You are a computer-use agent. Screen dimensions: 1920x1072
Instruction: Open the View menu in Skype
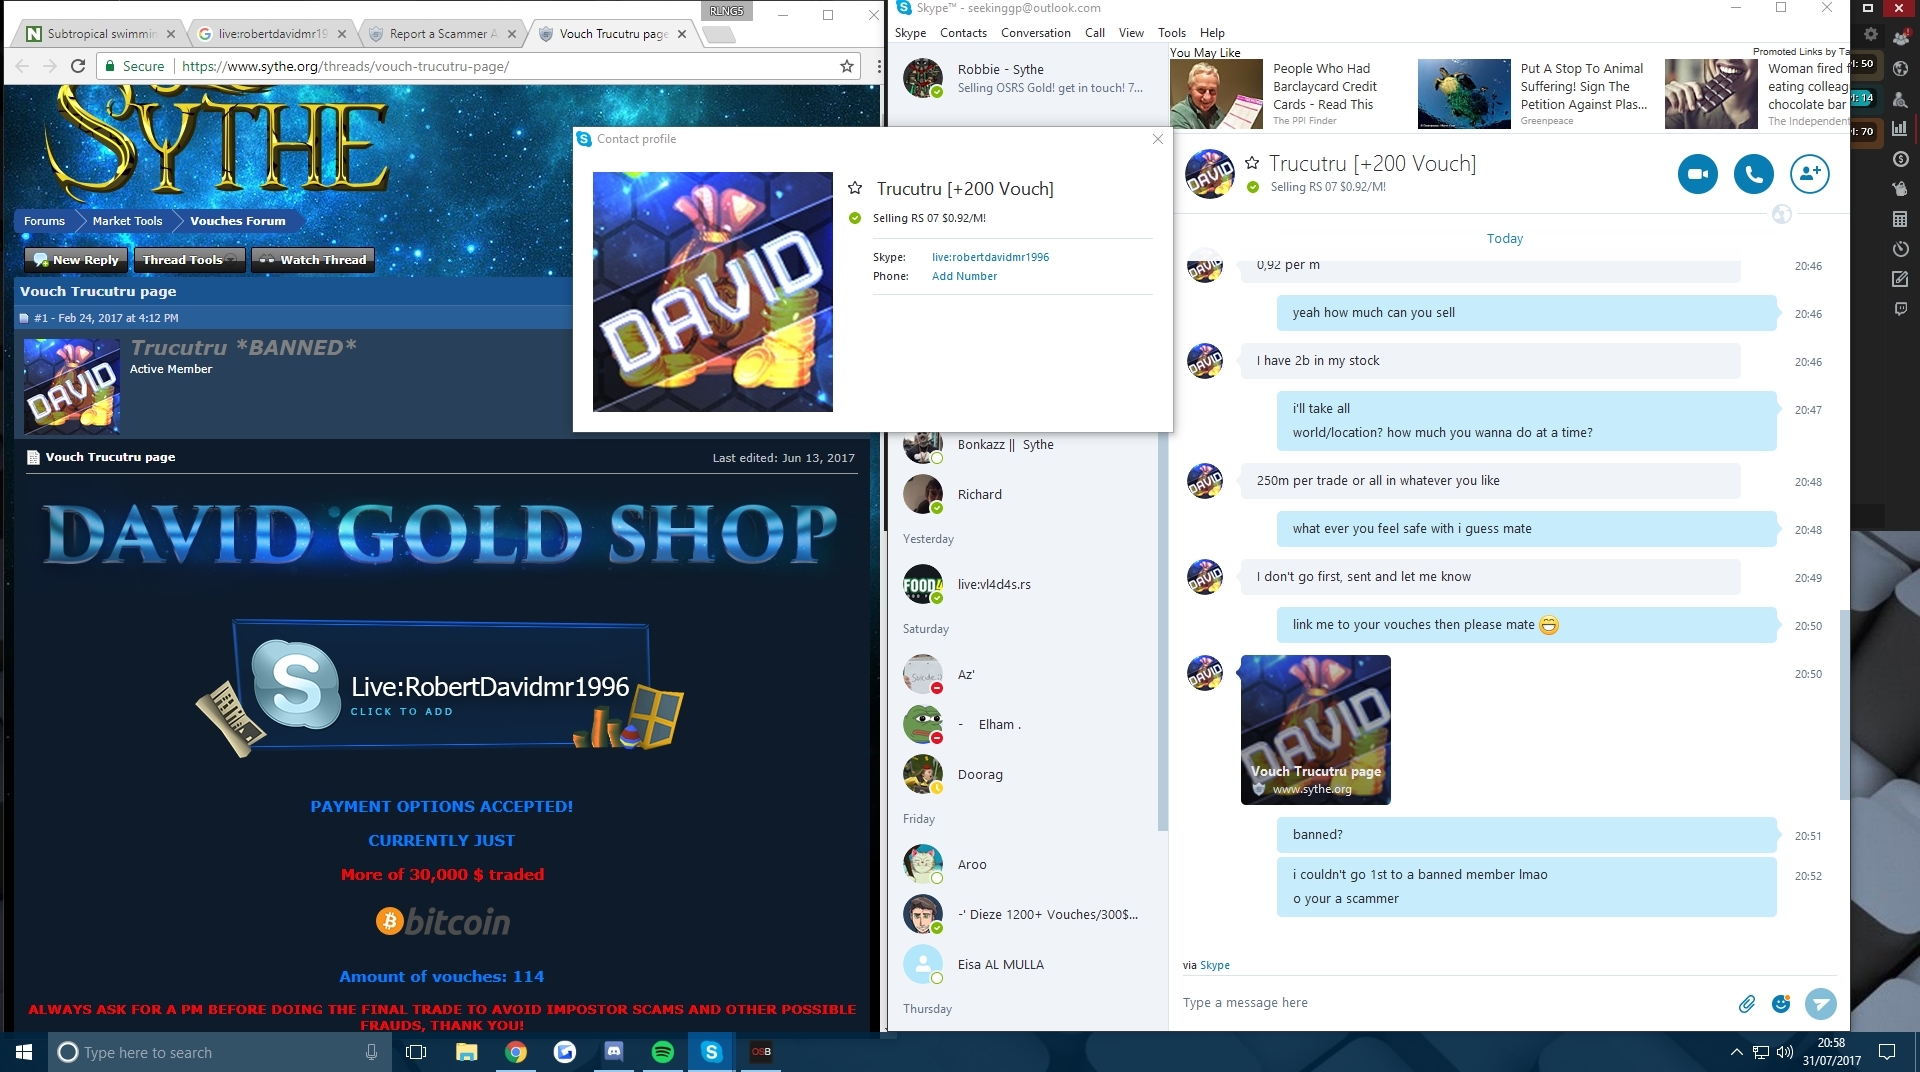[x=1131, y=33]
